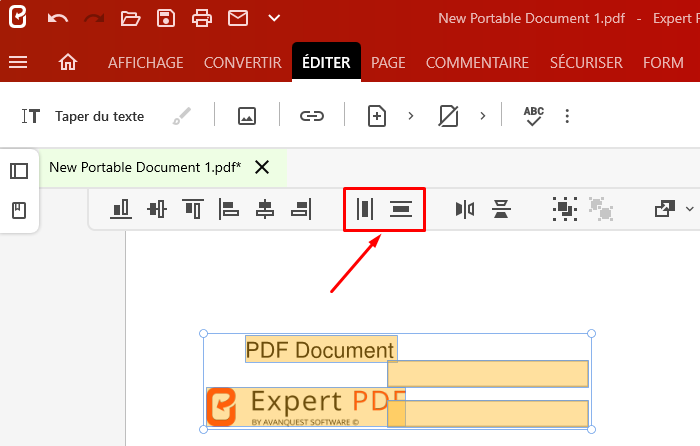Open the hamburger menu

pyautogui.click(x=18, y=62)
